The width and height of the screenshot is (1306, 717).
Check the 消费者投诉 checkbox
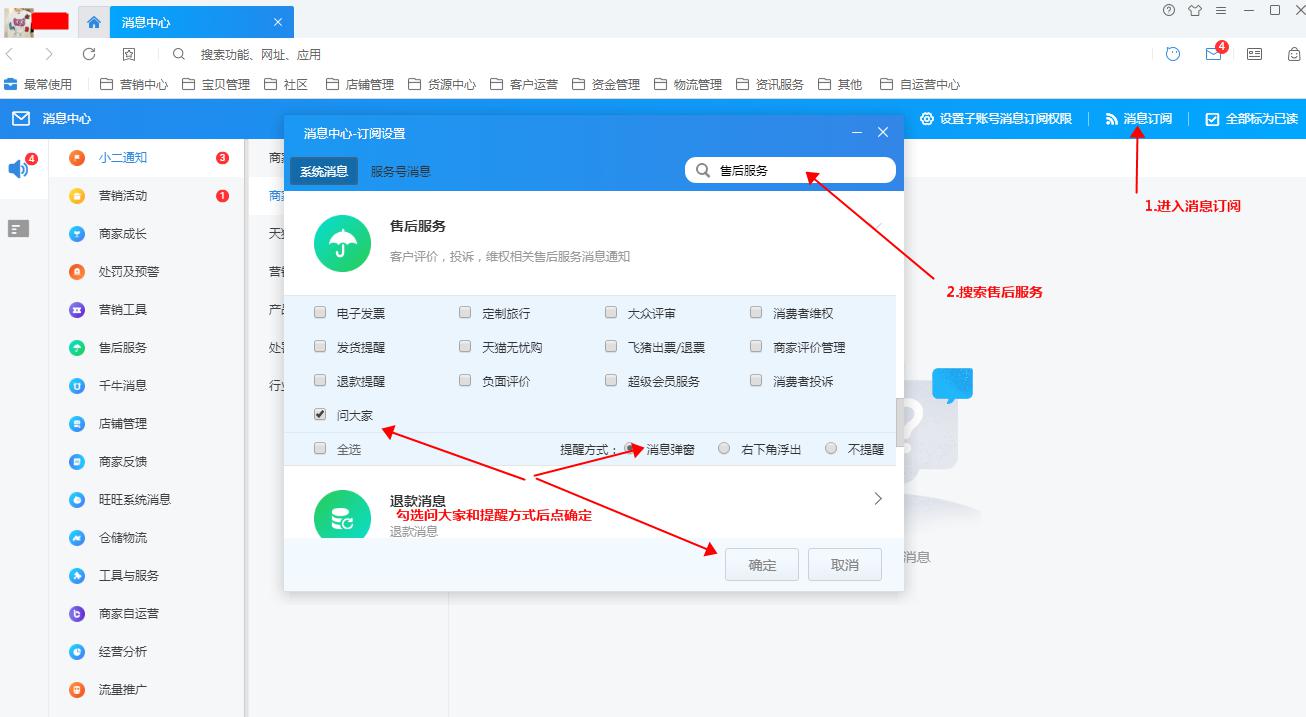(x=756, y=380)
